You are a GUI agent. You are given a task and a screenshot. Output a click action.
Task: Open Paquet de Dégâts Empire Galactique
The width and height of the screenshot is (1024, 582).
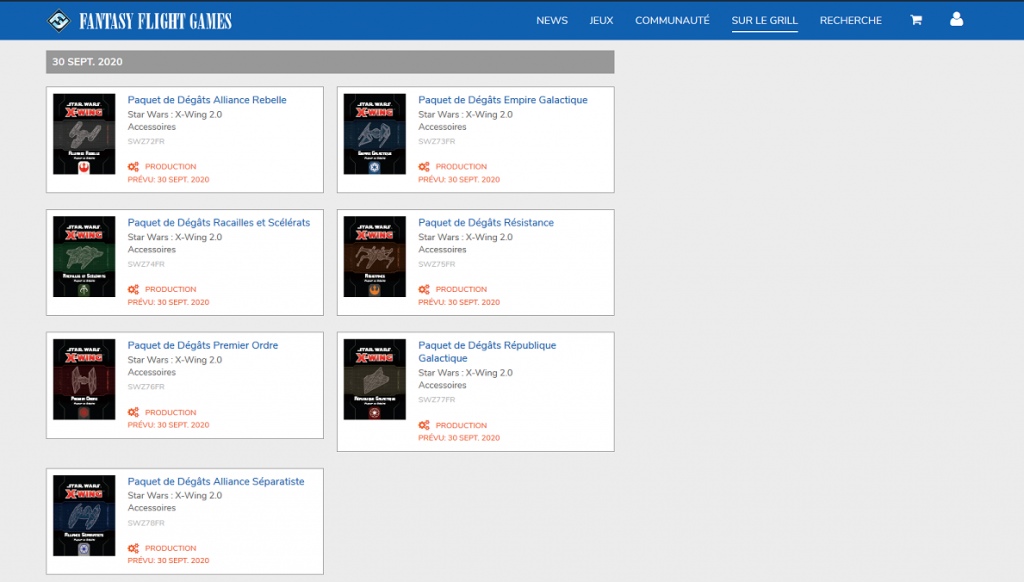pos(503,100)
